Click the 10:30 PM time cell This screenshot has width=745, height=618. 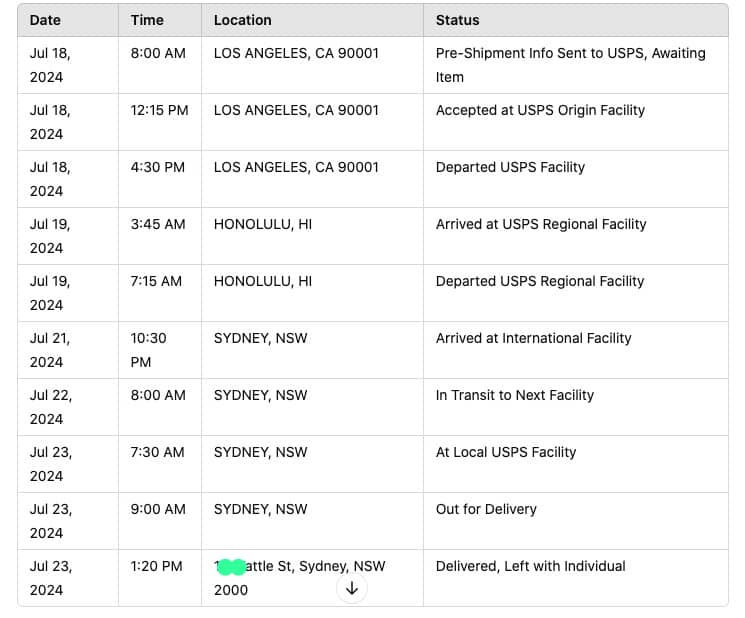point(148,350)
